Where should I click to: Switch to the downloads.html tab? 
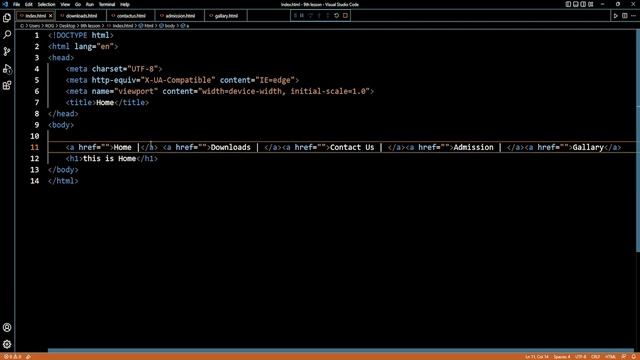81,16
